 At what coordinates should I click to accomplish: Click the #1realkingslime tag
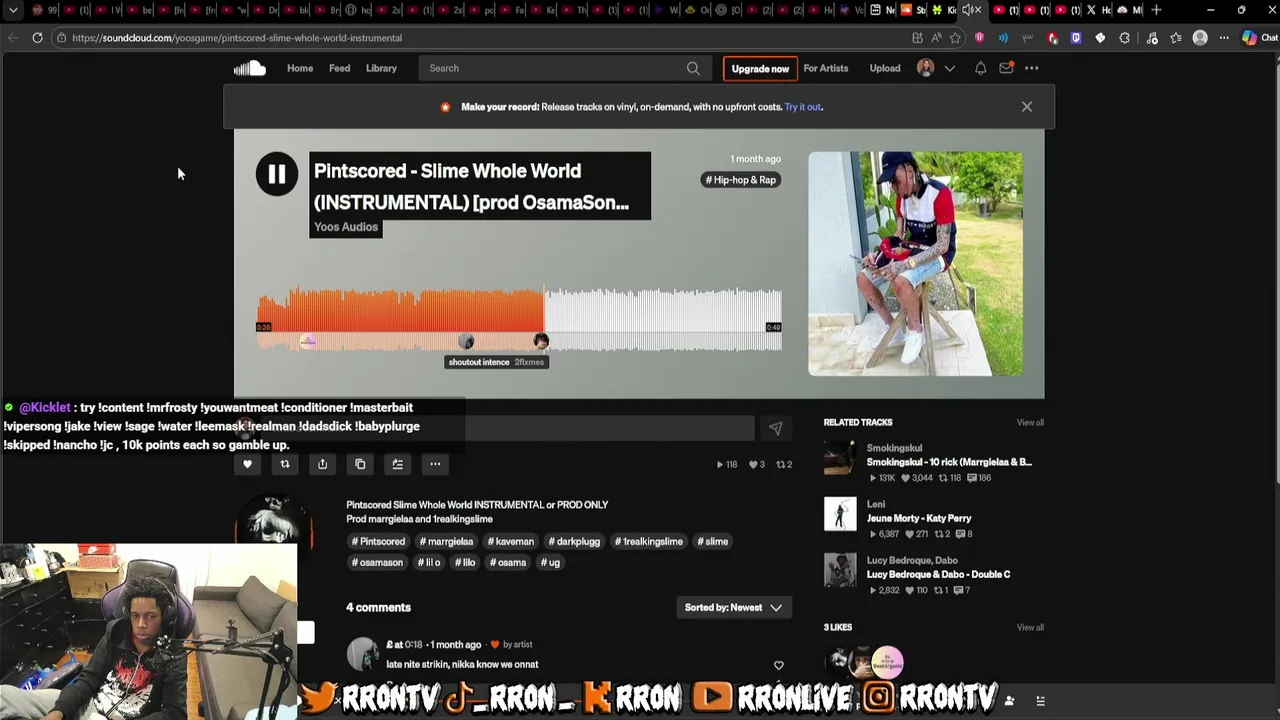[649, 542]
